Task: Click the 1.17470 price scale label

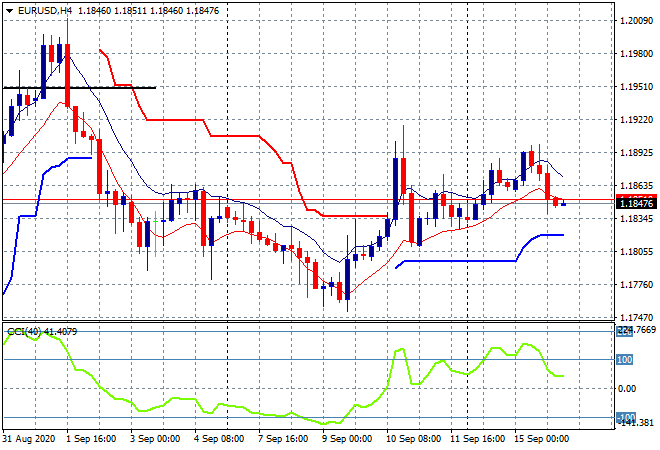Action: [x=637, y=317]
